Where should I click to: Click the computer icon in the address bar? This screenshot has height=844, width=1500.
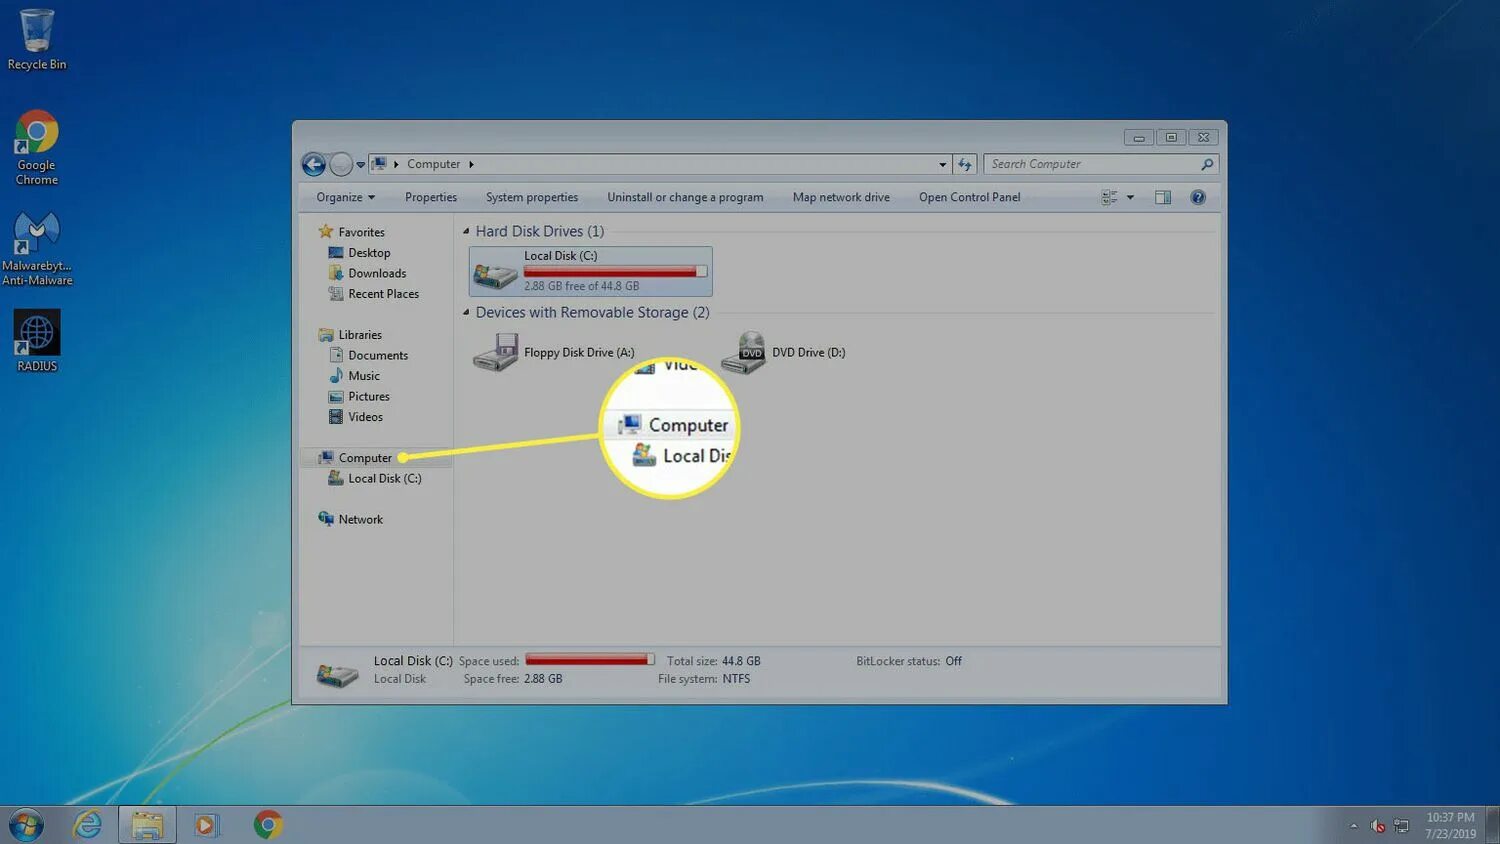pyautogui.click(x=379, y=164)
